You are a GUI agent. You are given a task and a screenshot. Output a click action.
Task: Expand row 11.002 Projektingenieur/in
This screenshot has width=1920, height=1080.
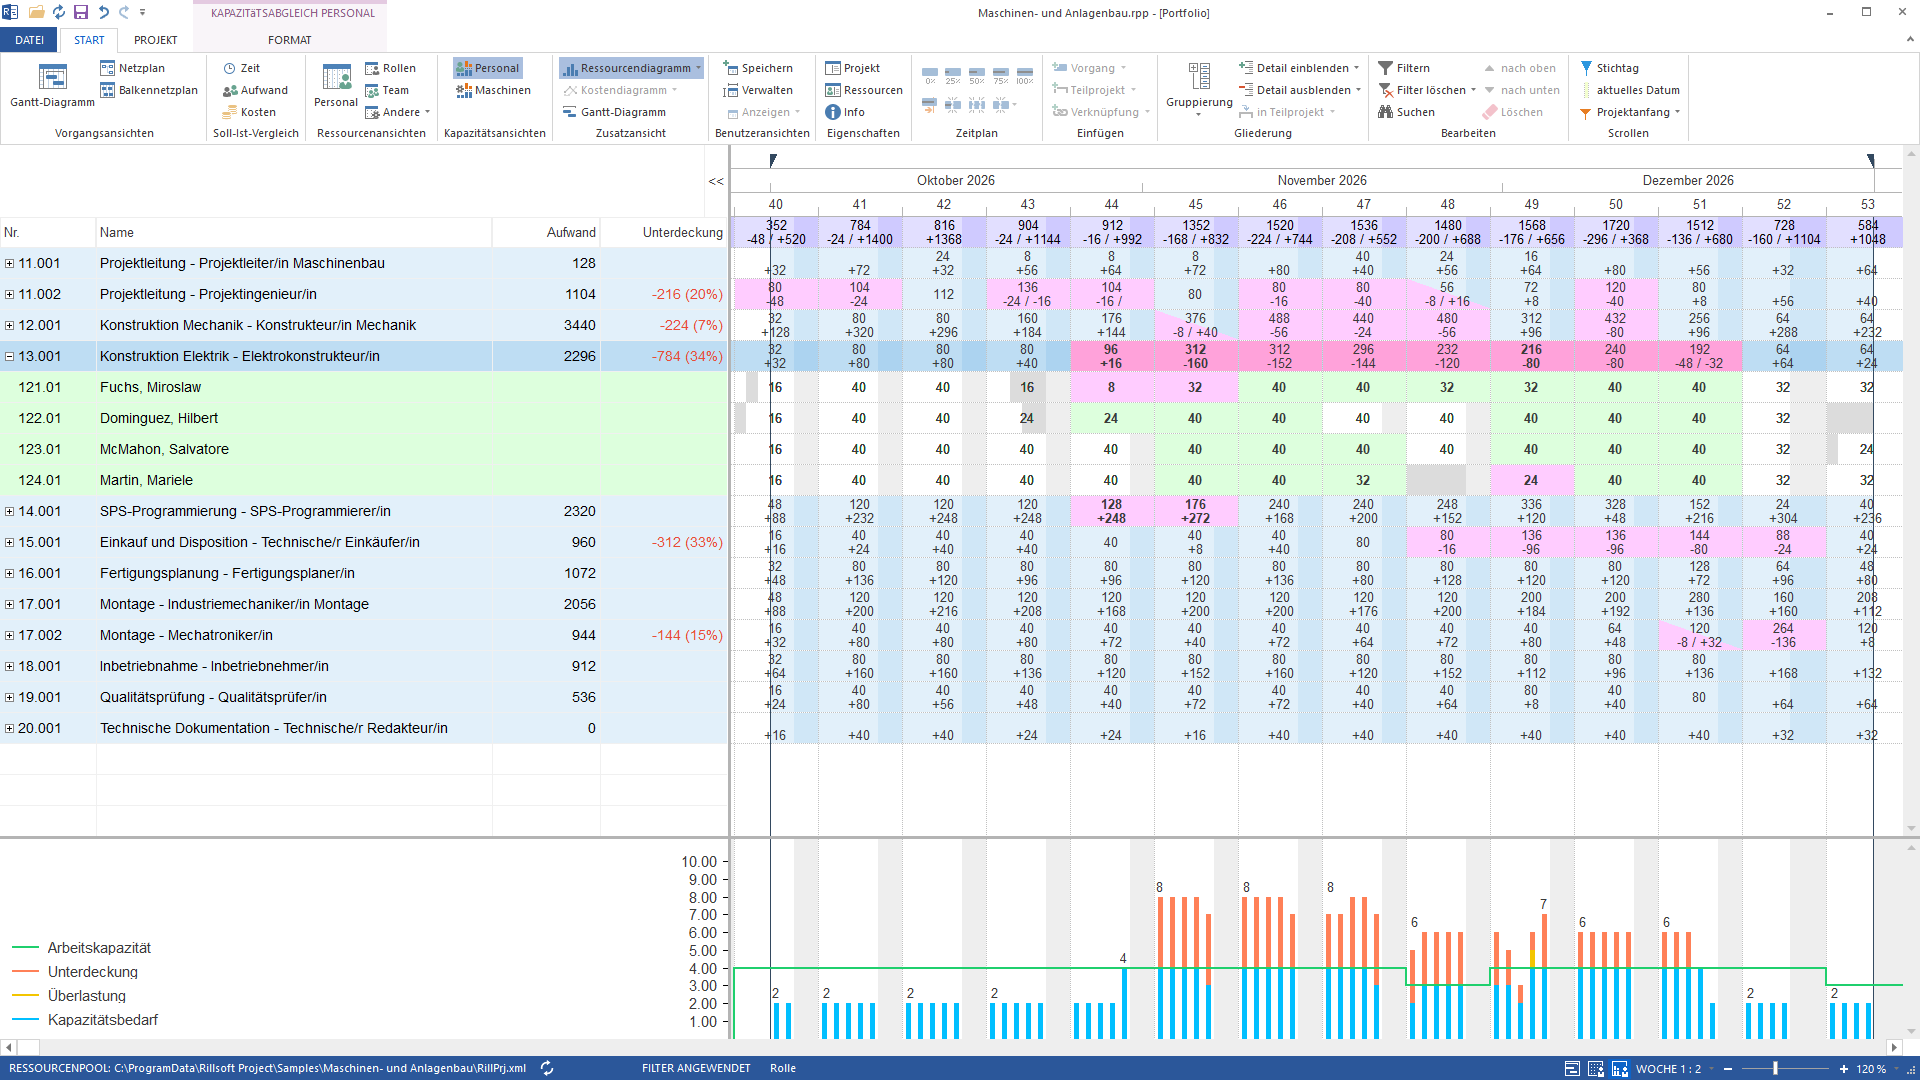click(9, 294)
